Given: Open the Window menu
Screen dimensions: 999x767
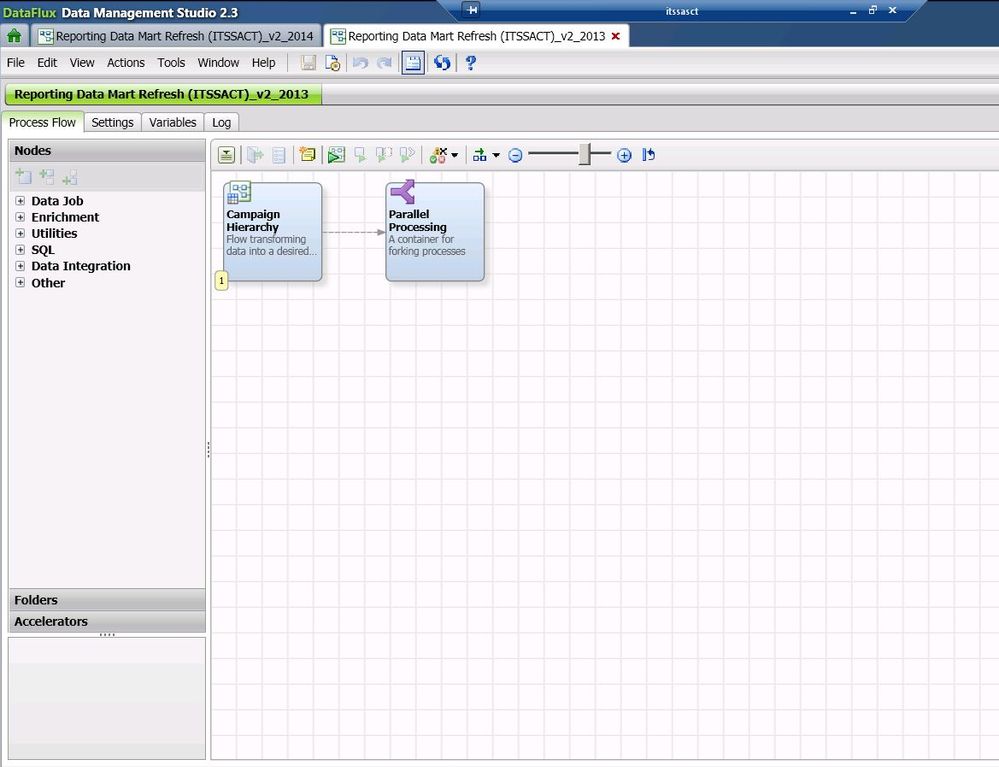Looking at the screenshot, I should (x=219, y=62).
